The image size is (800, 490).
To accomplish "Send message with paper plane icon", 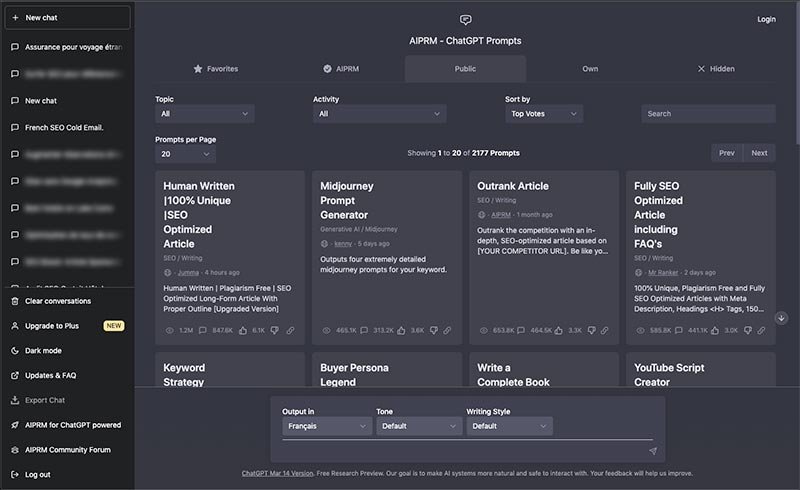I will [653, 451].
